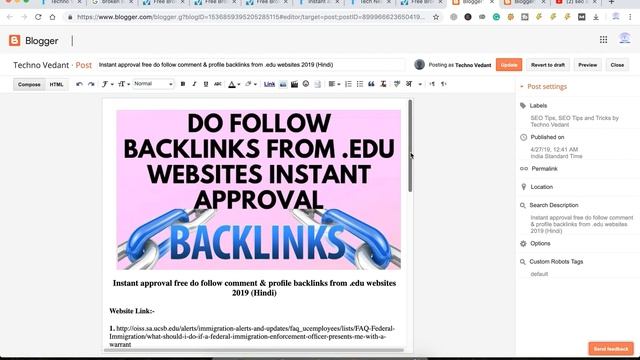Switch to the Instant browser tab

coord(319,2)
